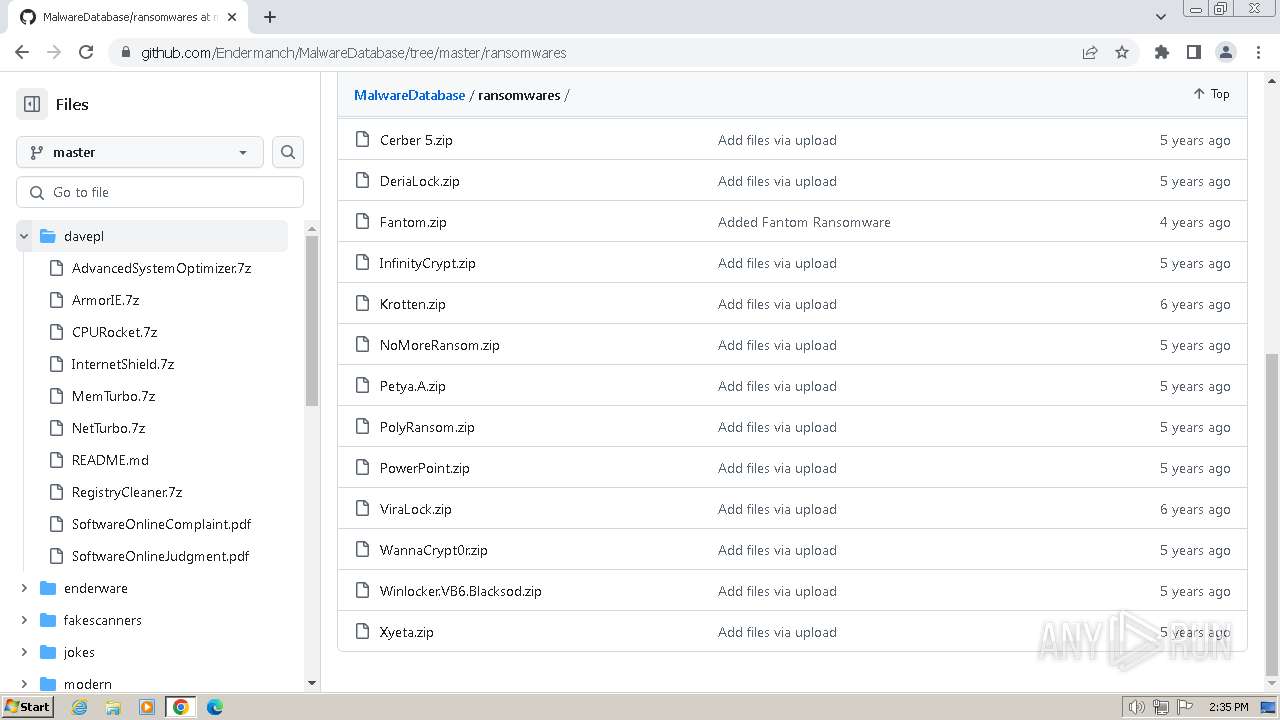
Task: Click the MalwareDatabase breadcrumb link
Action: [x=409, y=95]
